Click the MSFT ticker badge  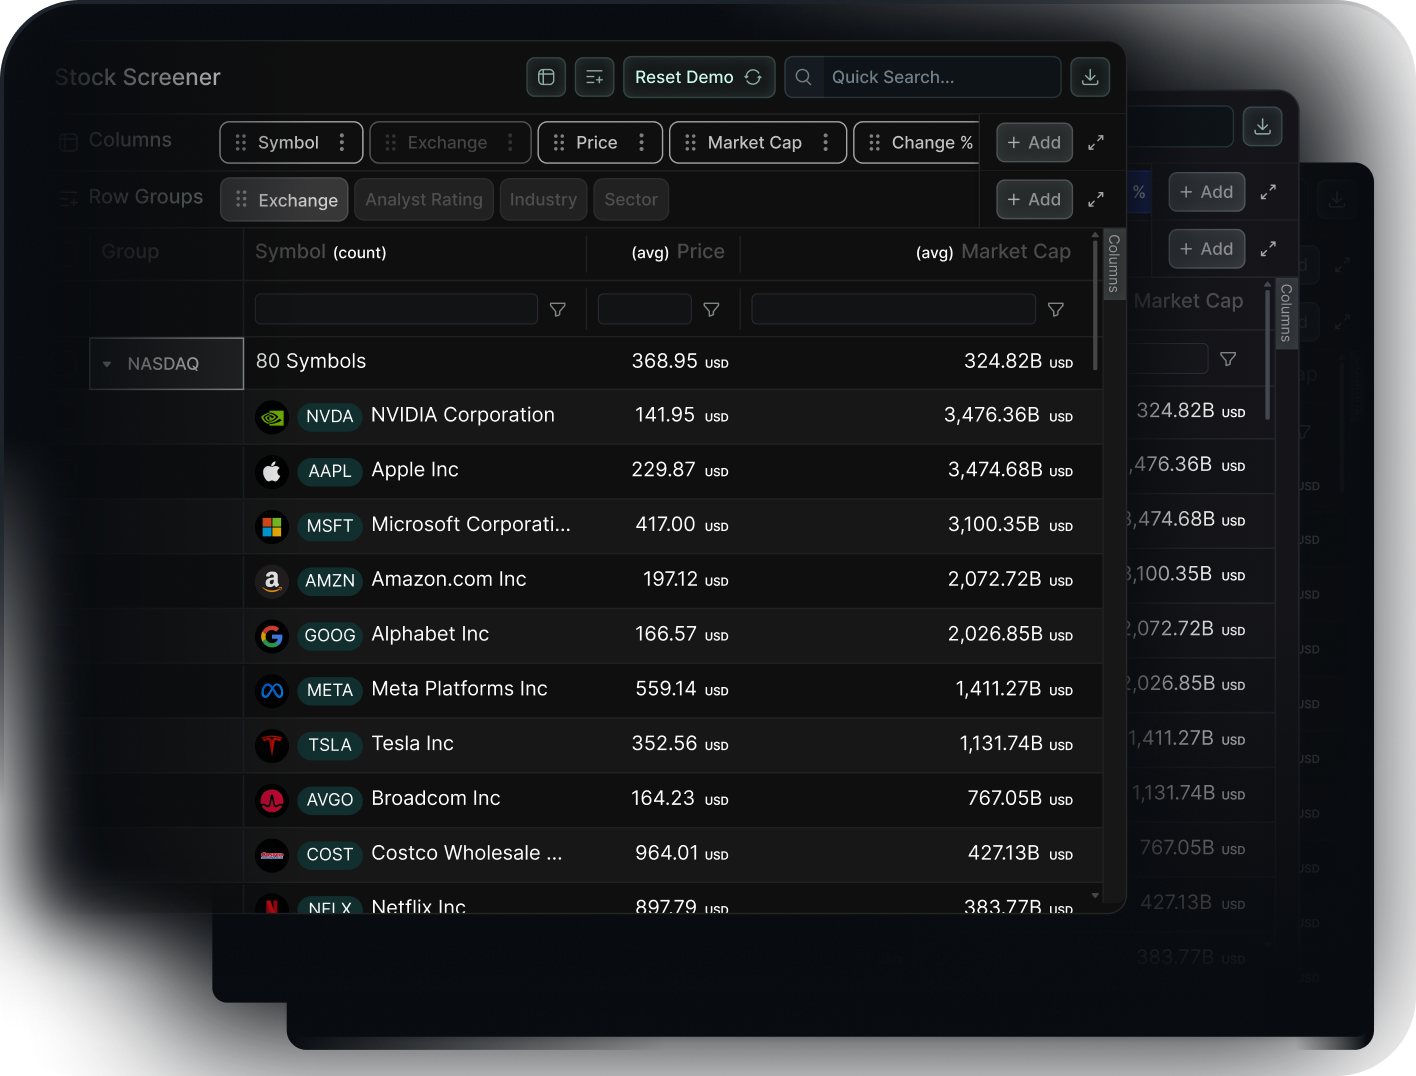329,526
